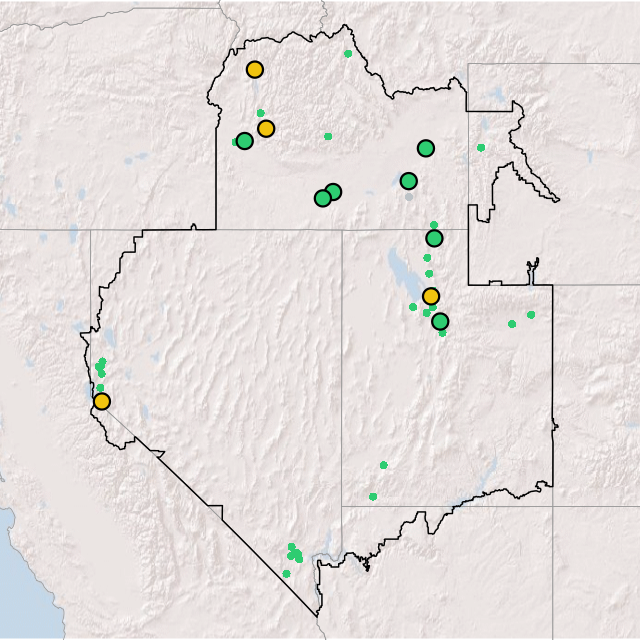The image size is (640, 640).
Task: Click the small green dot between the two northern yellow markers
Action: 260,113
